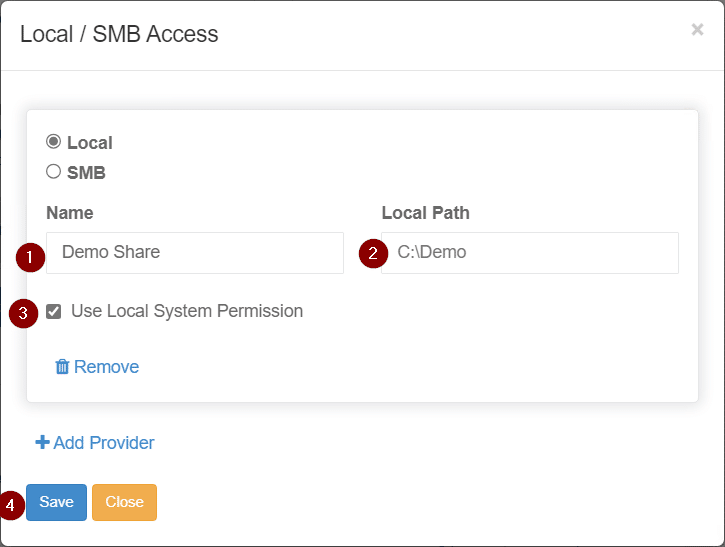The width and height of the screenshot is (725, 547).
Task: Dismiss the dialog with the X icon
Action: [697, 30]
